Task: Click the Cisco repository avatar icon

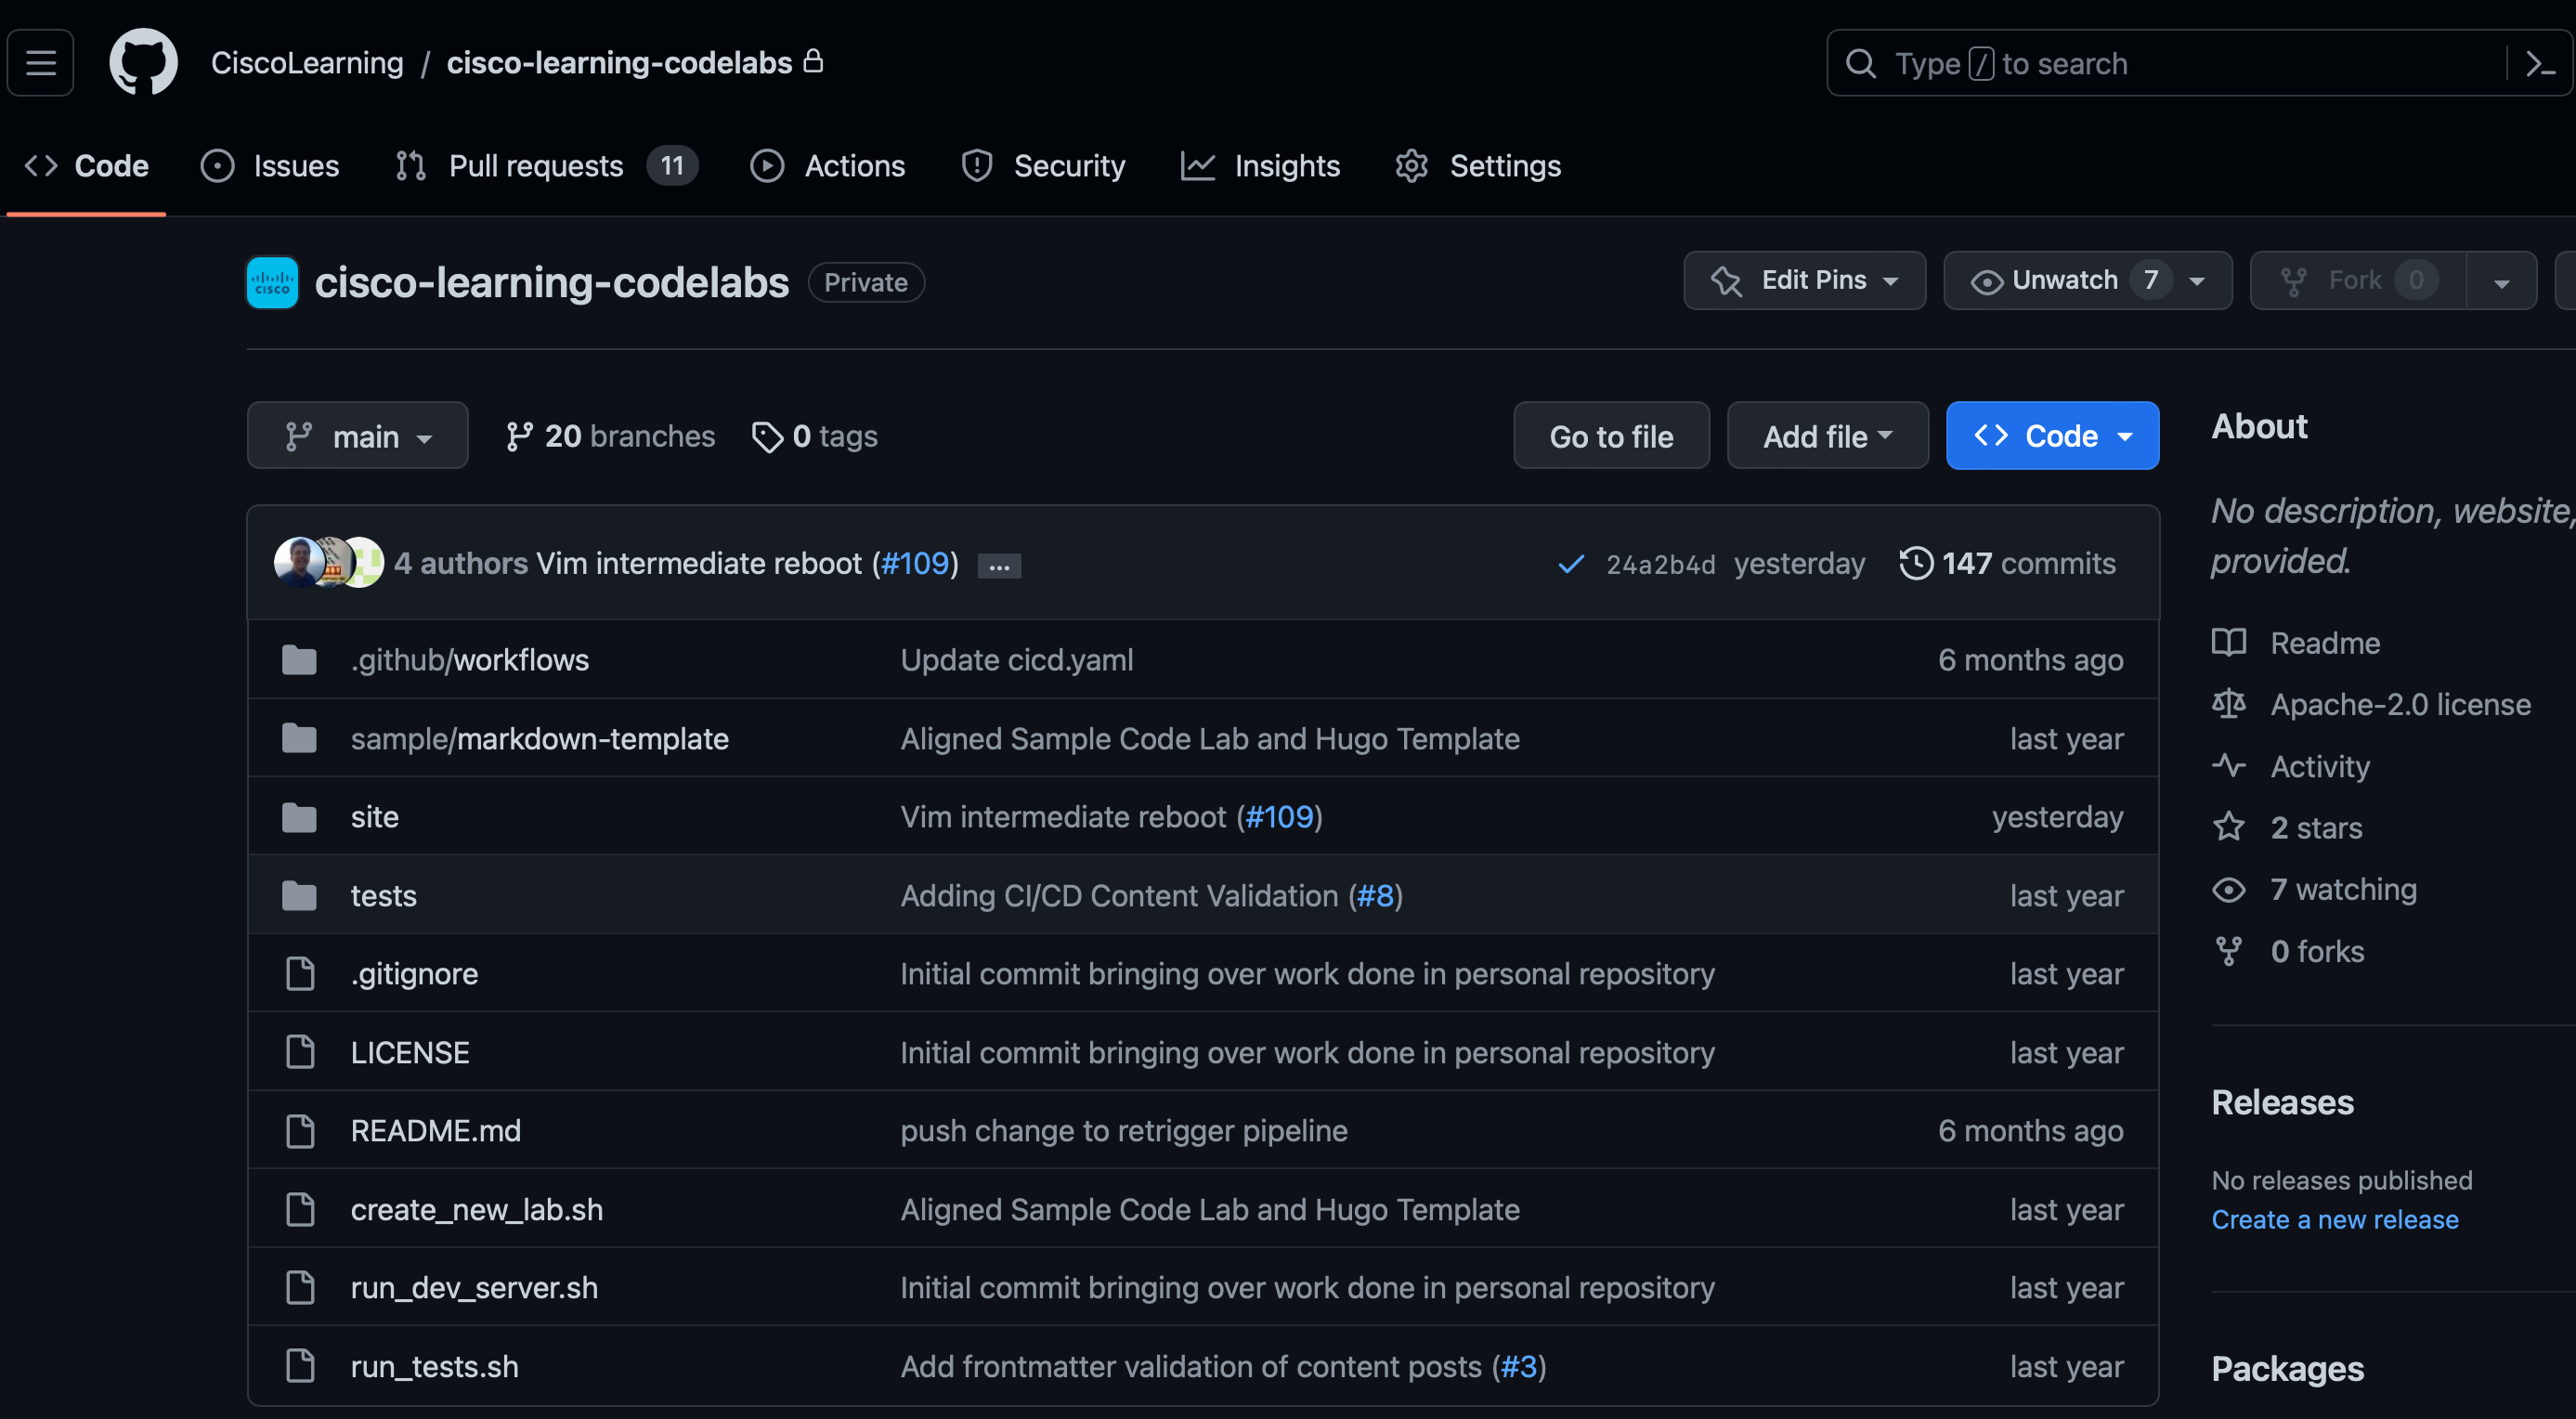Action: coord(272,283)
